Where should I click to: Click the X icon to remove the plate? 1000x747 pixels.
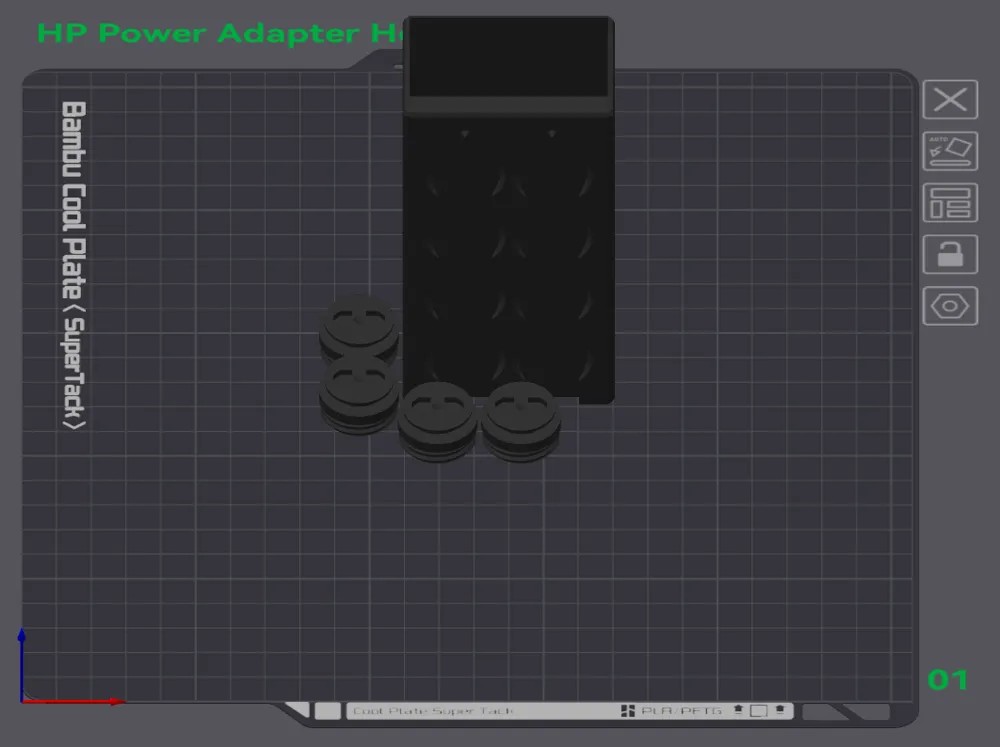coord(950,100)
